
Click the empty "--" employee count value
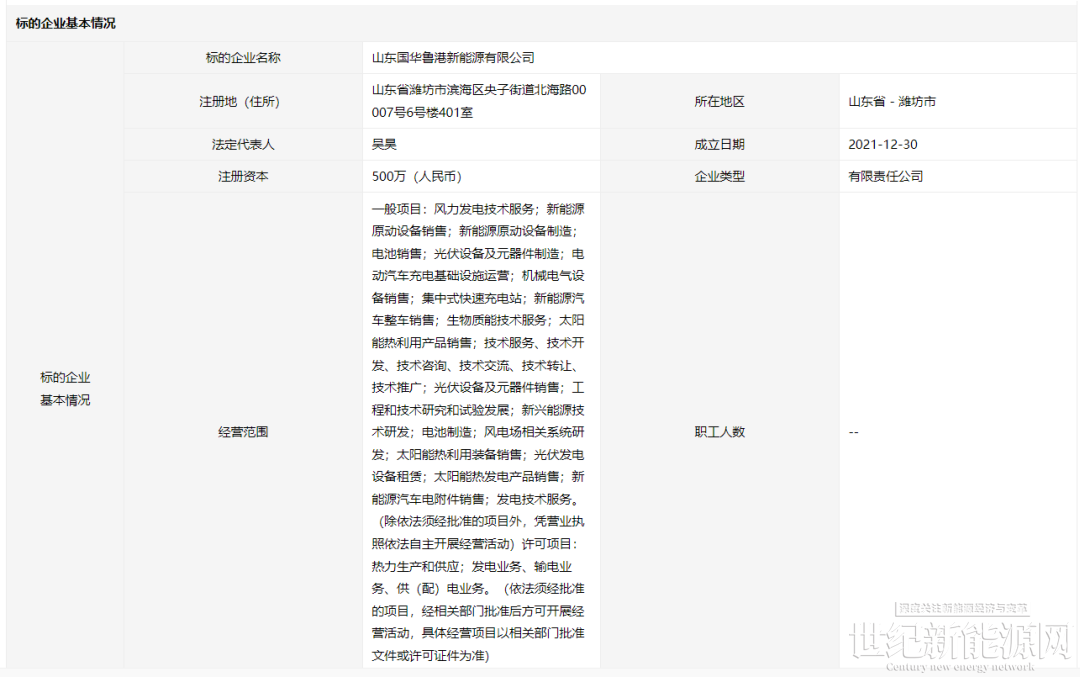pos(854,432)
